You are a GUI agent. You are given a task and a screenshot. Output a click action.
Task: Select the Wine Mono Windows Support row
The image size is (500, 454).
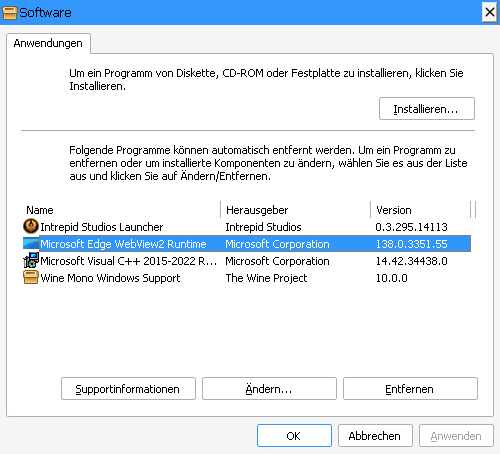click(247, 278)
